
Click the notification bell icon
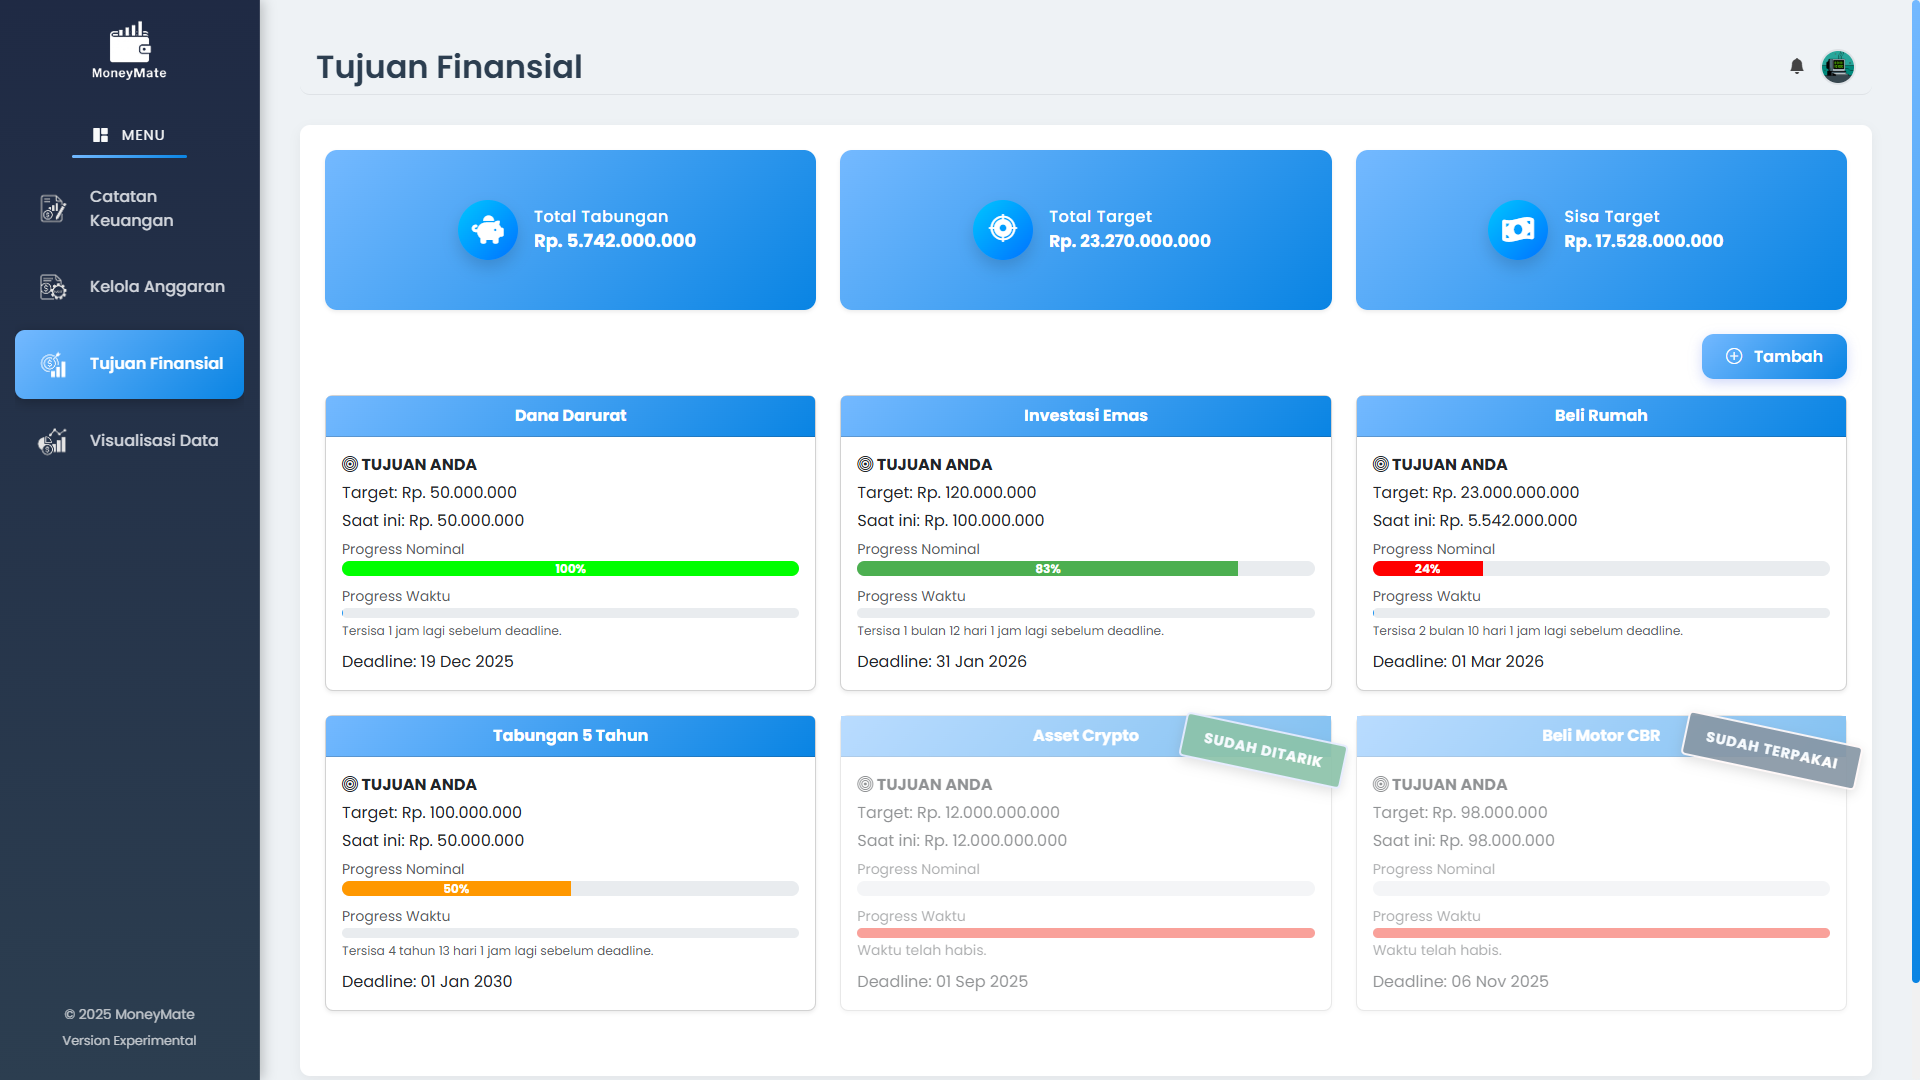click(1796, 66)
